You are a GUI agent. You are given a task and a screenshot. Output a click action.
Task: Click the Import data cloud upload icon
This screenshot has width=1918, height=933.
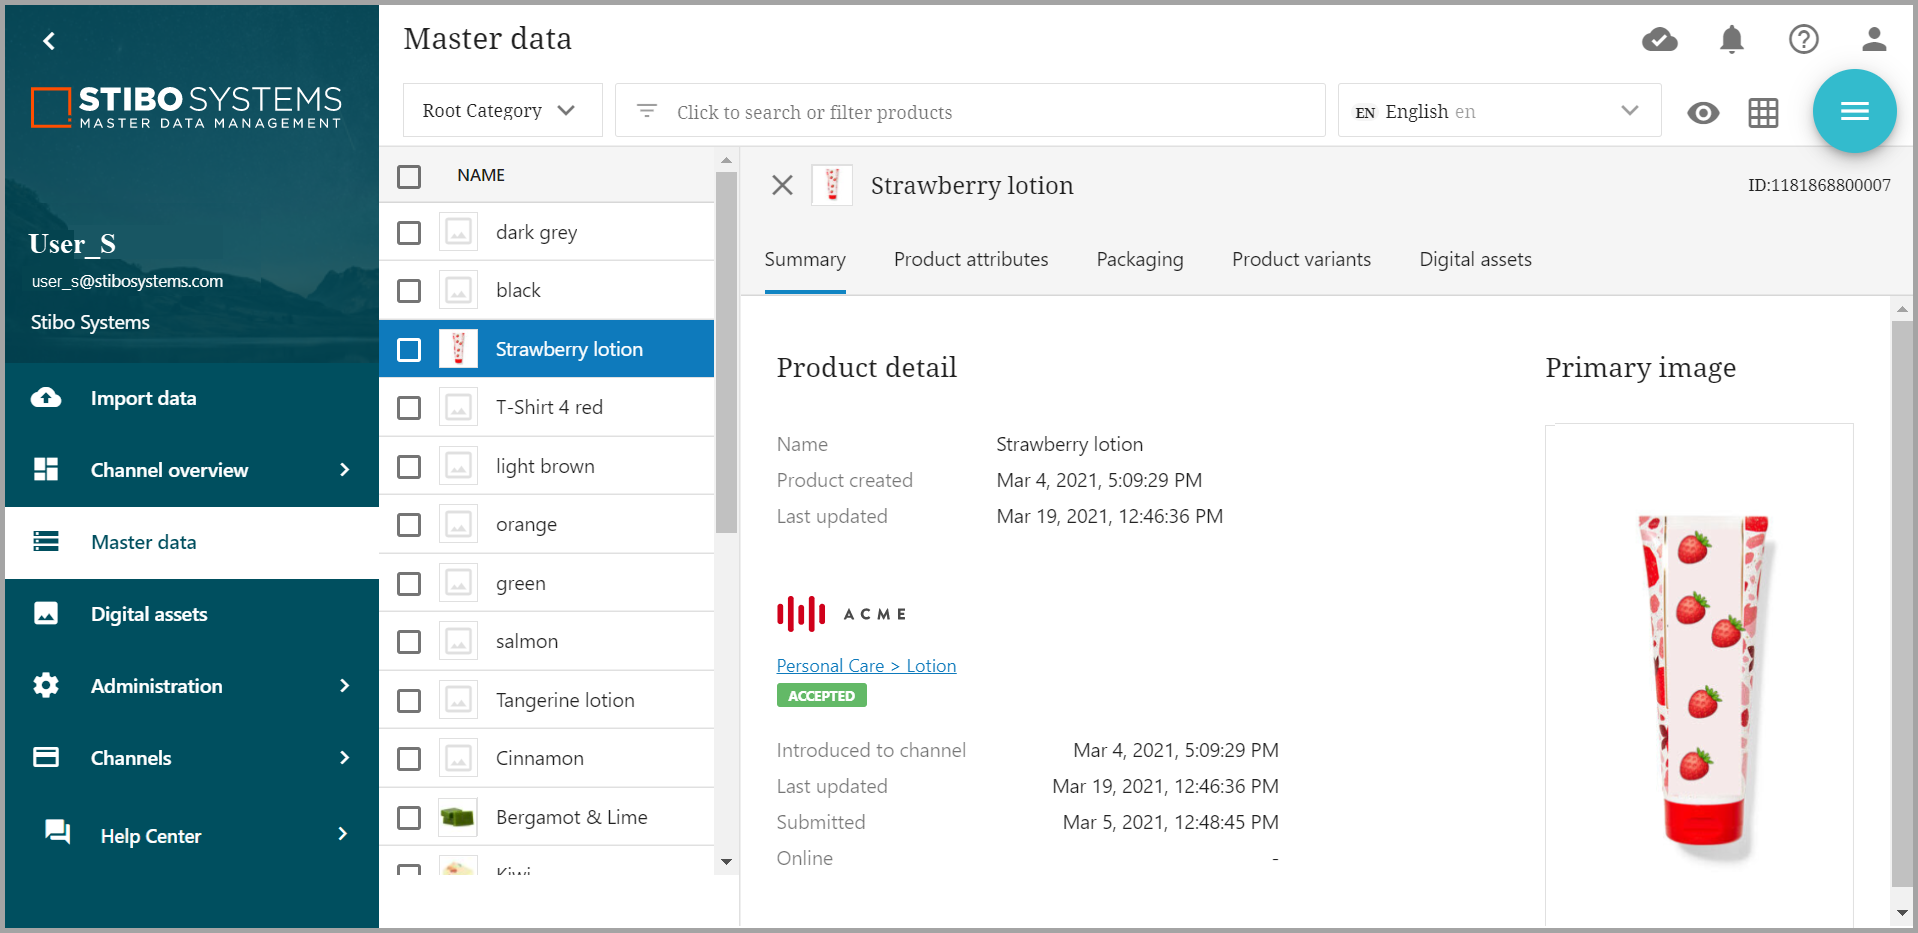click(x=46, y=398)
